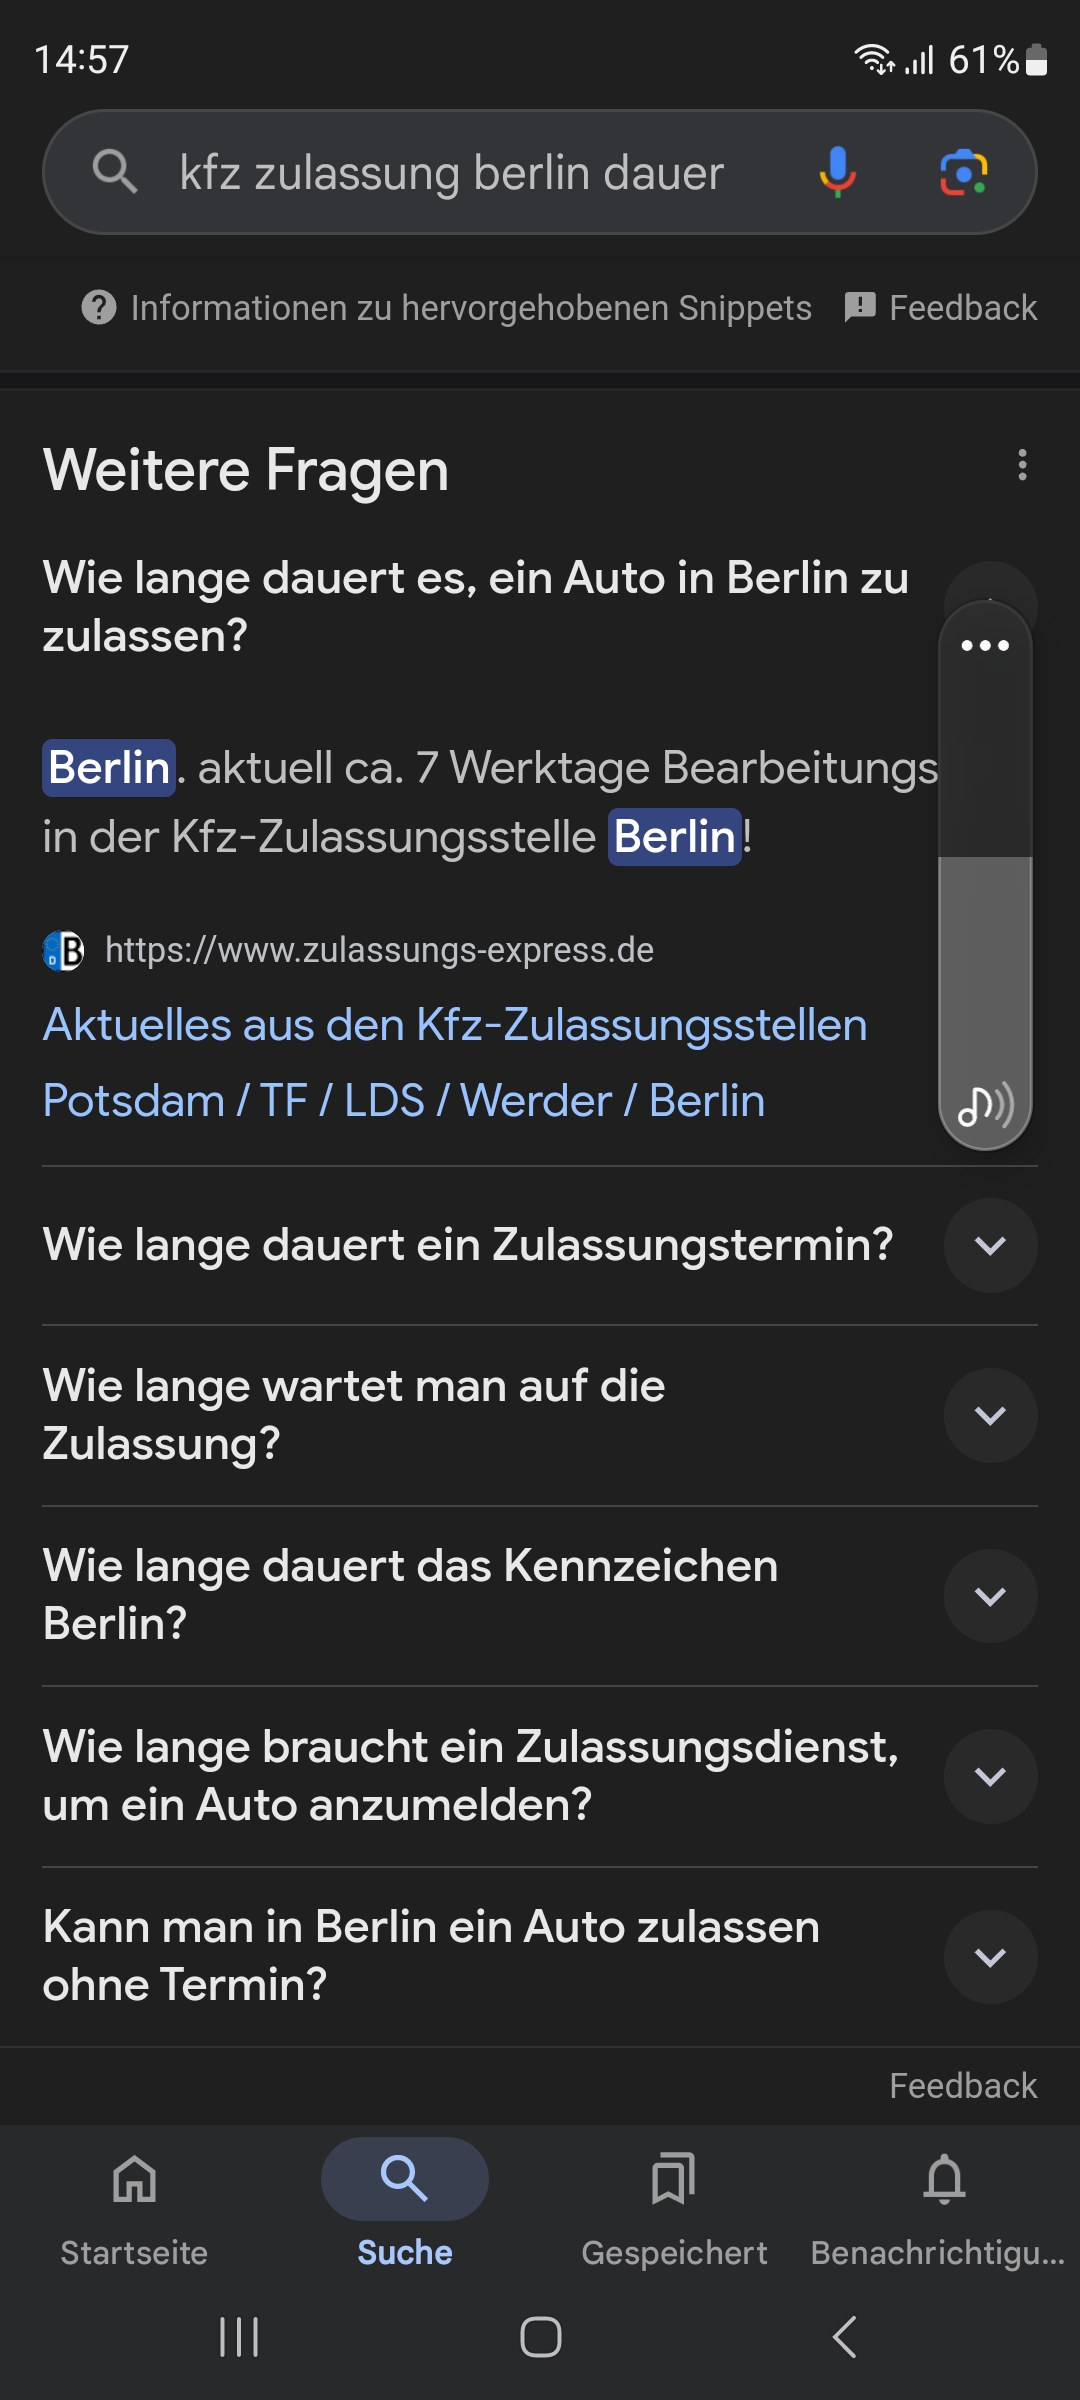Tap the media sound icon on volume panel

point(985,1105)
